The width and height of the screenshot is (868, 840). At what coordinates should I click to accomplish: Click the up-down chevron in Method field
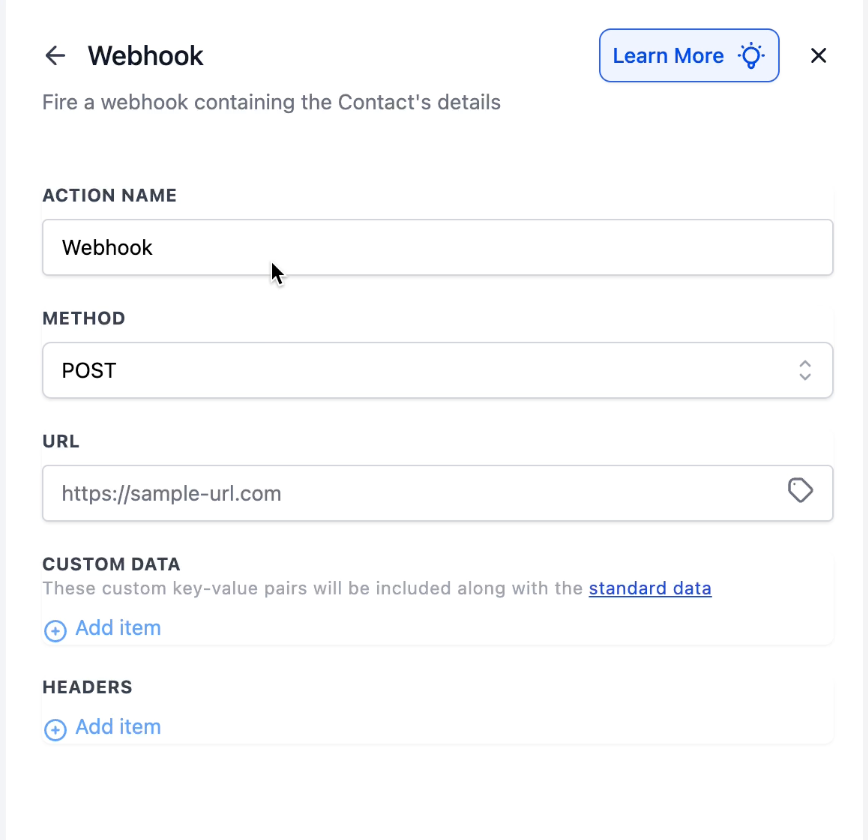pyautogui.click(x=805, y=371)
